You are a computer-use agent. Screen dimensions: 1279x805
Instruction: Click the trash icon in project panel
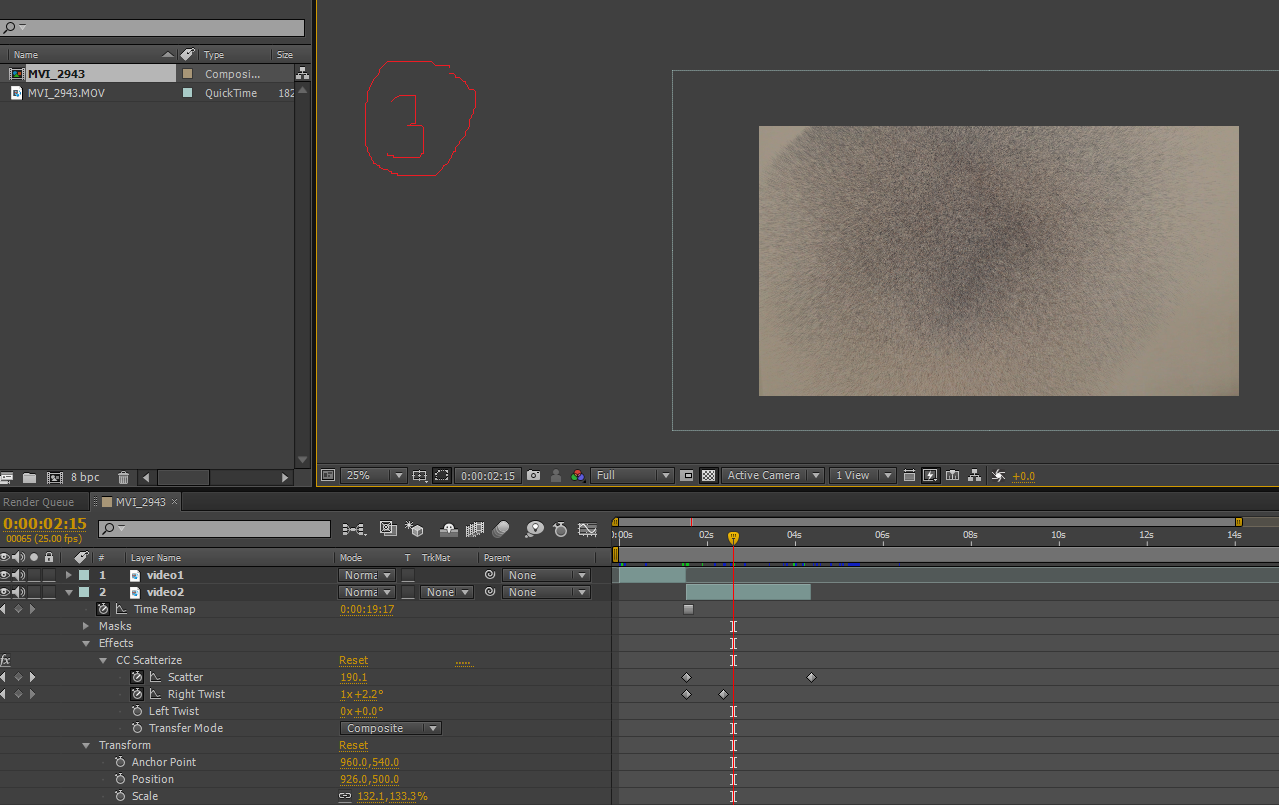[123, 478]
